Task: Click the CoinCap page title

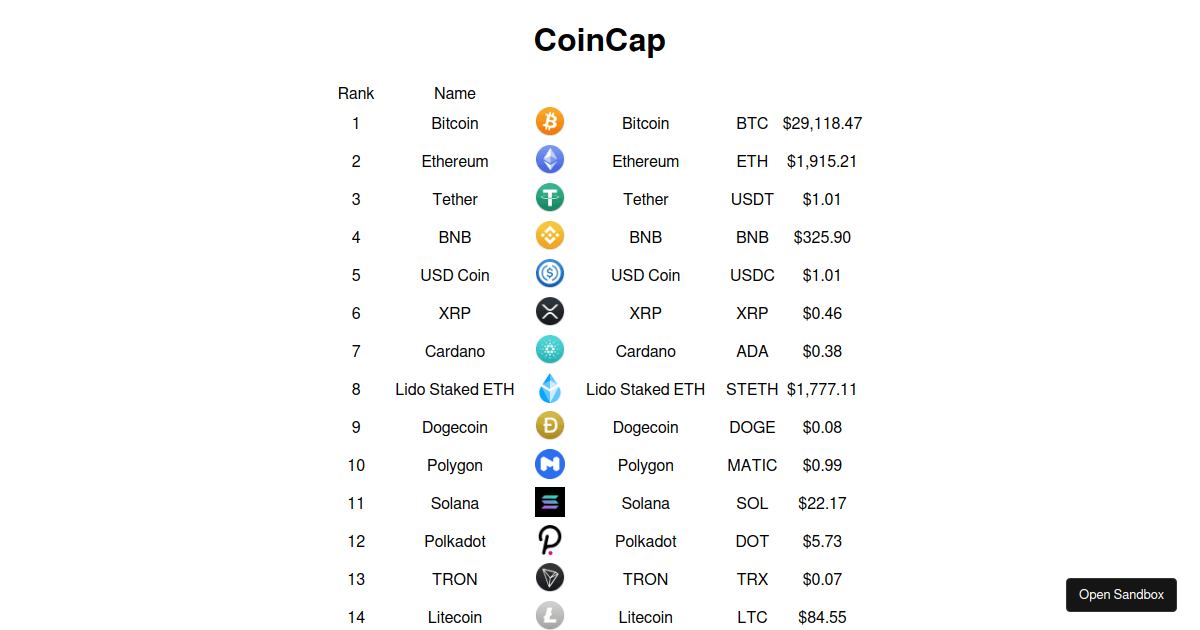Action: 599,40
